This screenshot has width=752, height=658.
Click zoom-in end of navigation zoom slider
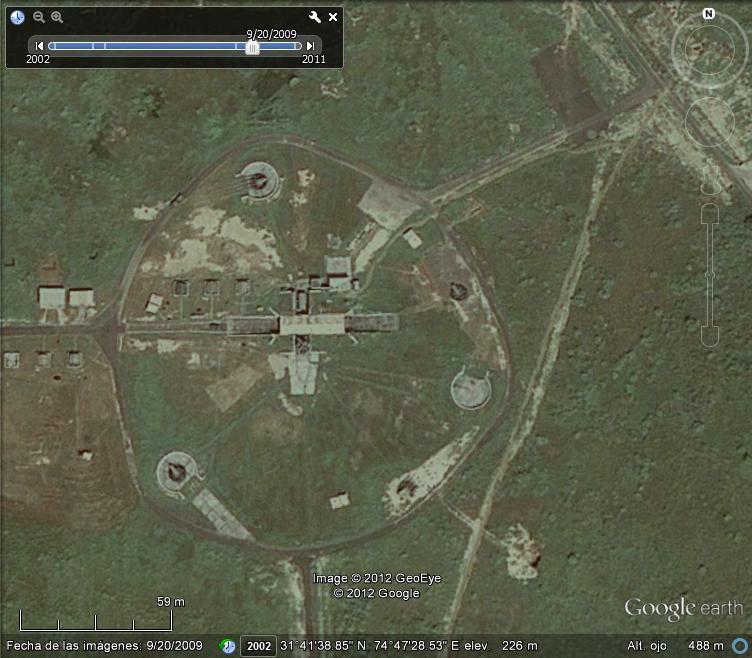coord(710,213)
